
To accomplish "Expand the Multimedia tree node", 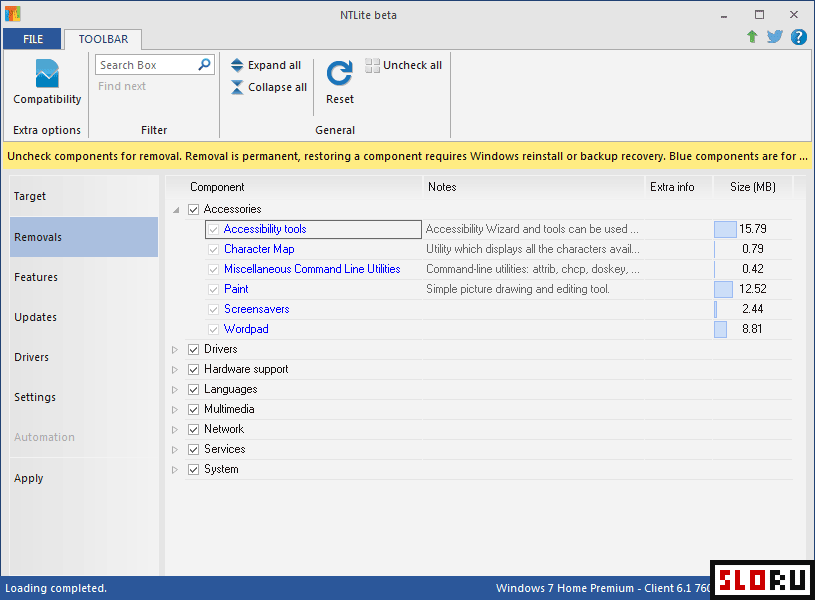I will 175,410.
